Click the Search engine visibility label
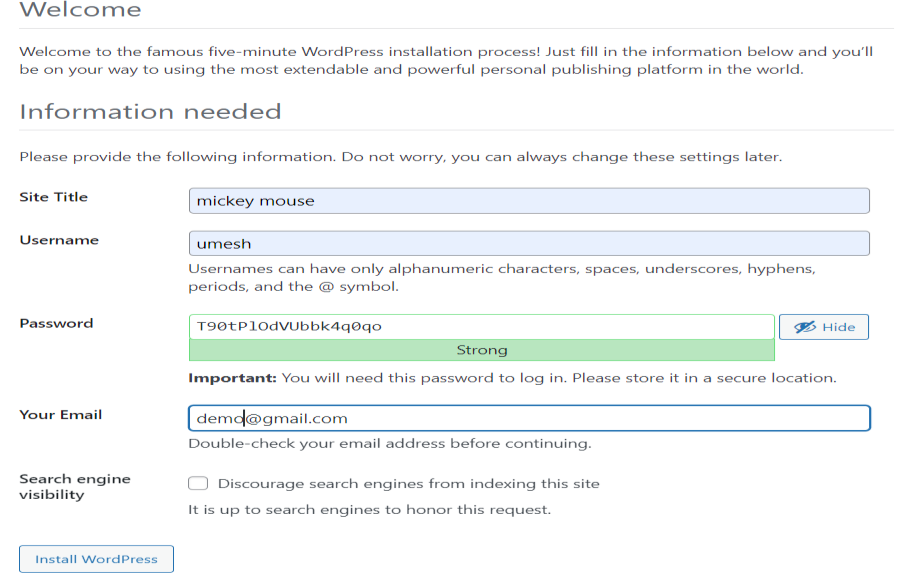The height and width of the screenshot is (574, 907). [x=74, y=487]
